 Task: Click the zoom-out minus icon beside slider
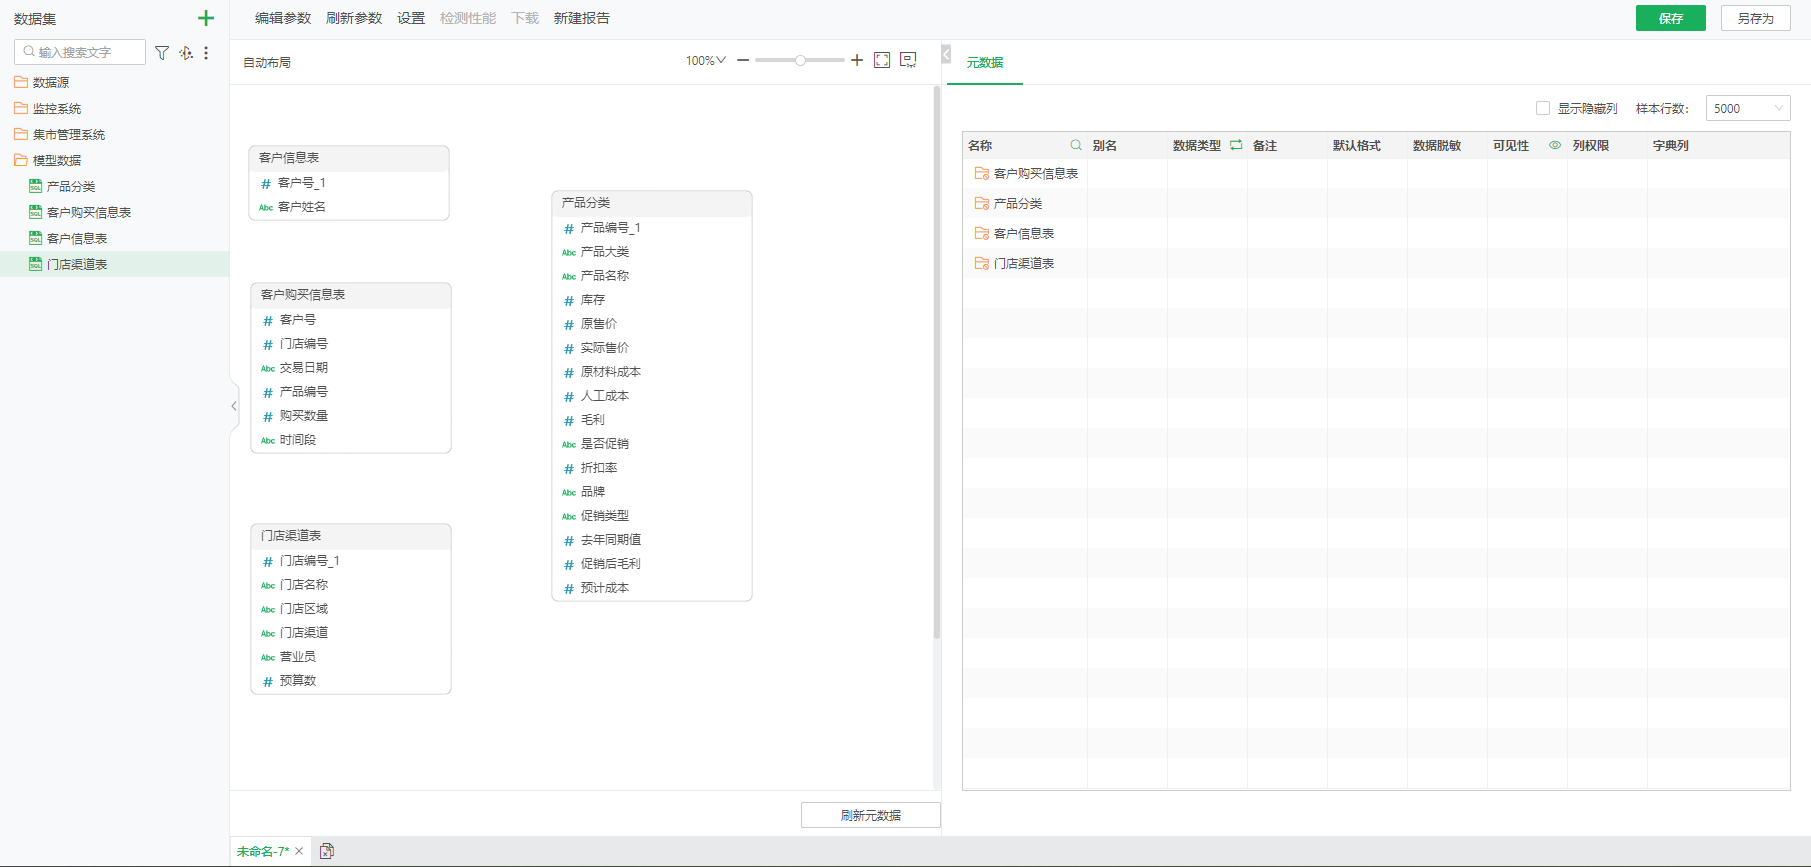point(743,61)
